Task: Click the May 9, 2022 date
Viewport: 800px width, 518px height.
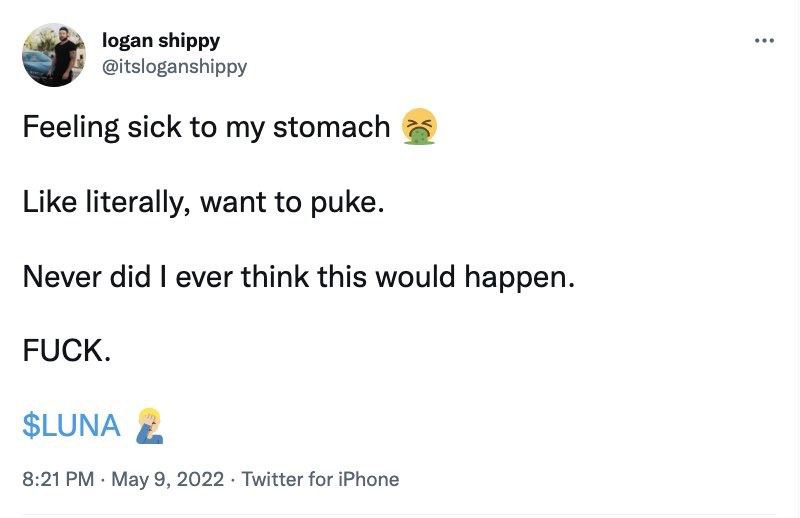Action: pos(168,479)
